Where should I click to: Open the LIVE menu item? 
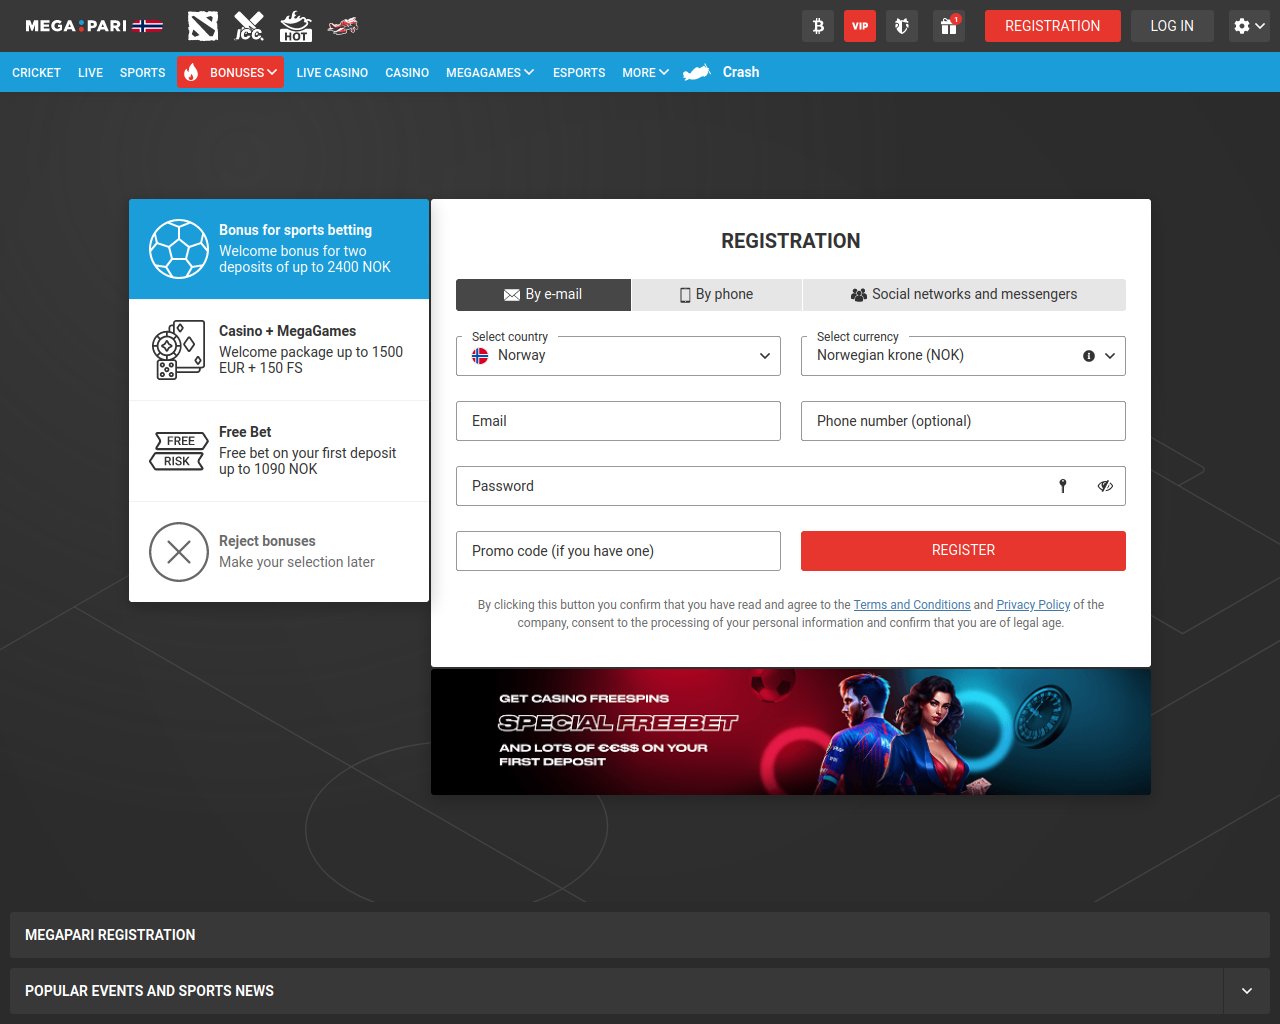(x=90, y=72)
